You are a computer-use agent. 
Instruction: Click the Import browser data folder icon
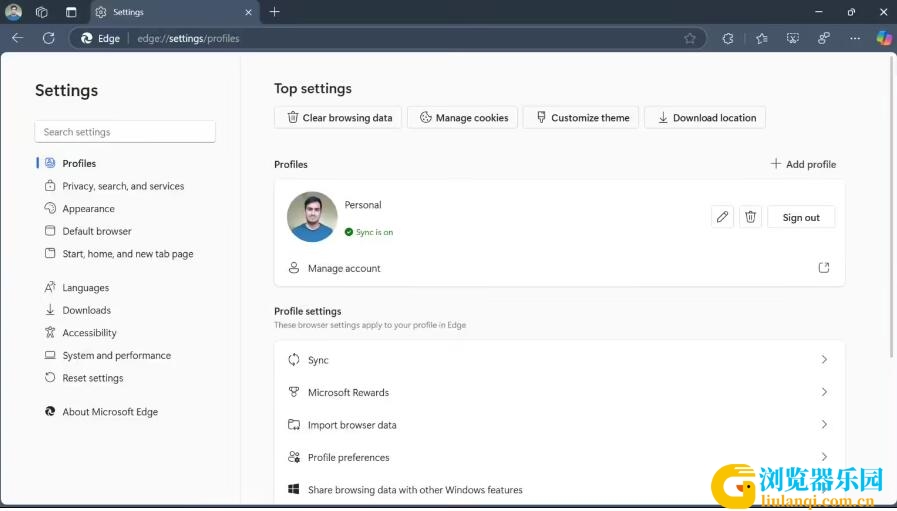[293, 425]
